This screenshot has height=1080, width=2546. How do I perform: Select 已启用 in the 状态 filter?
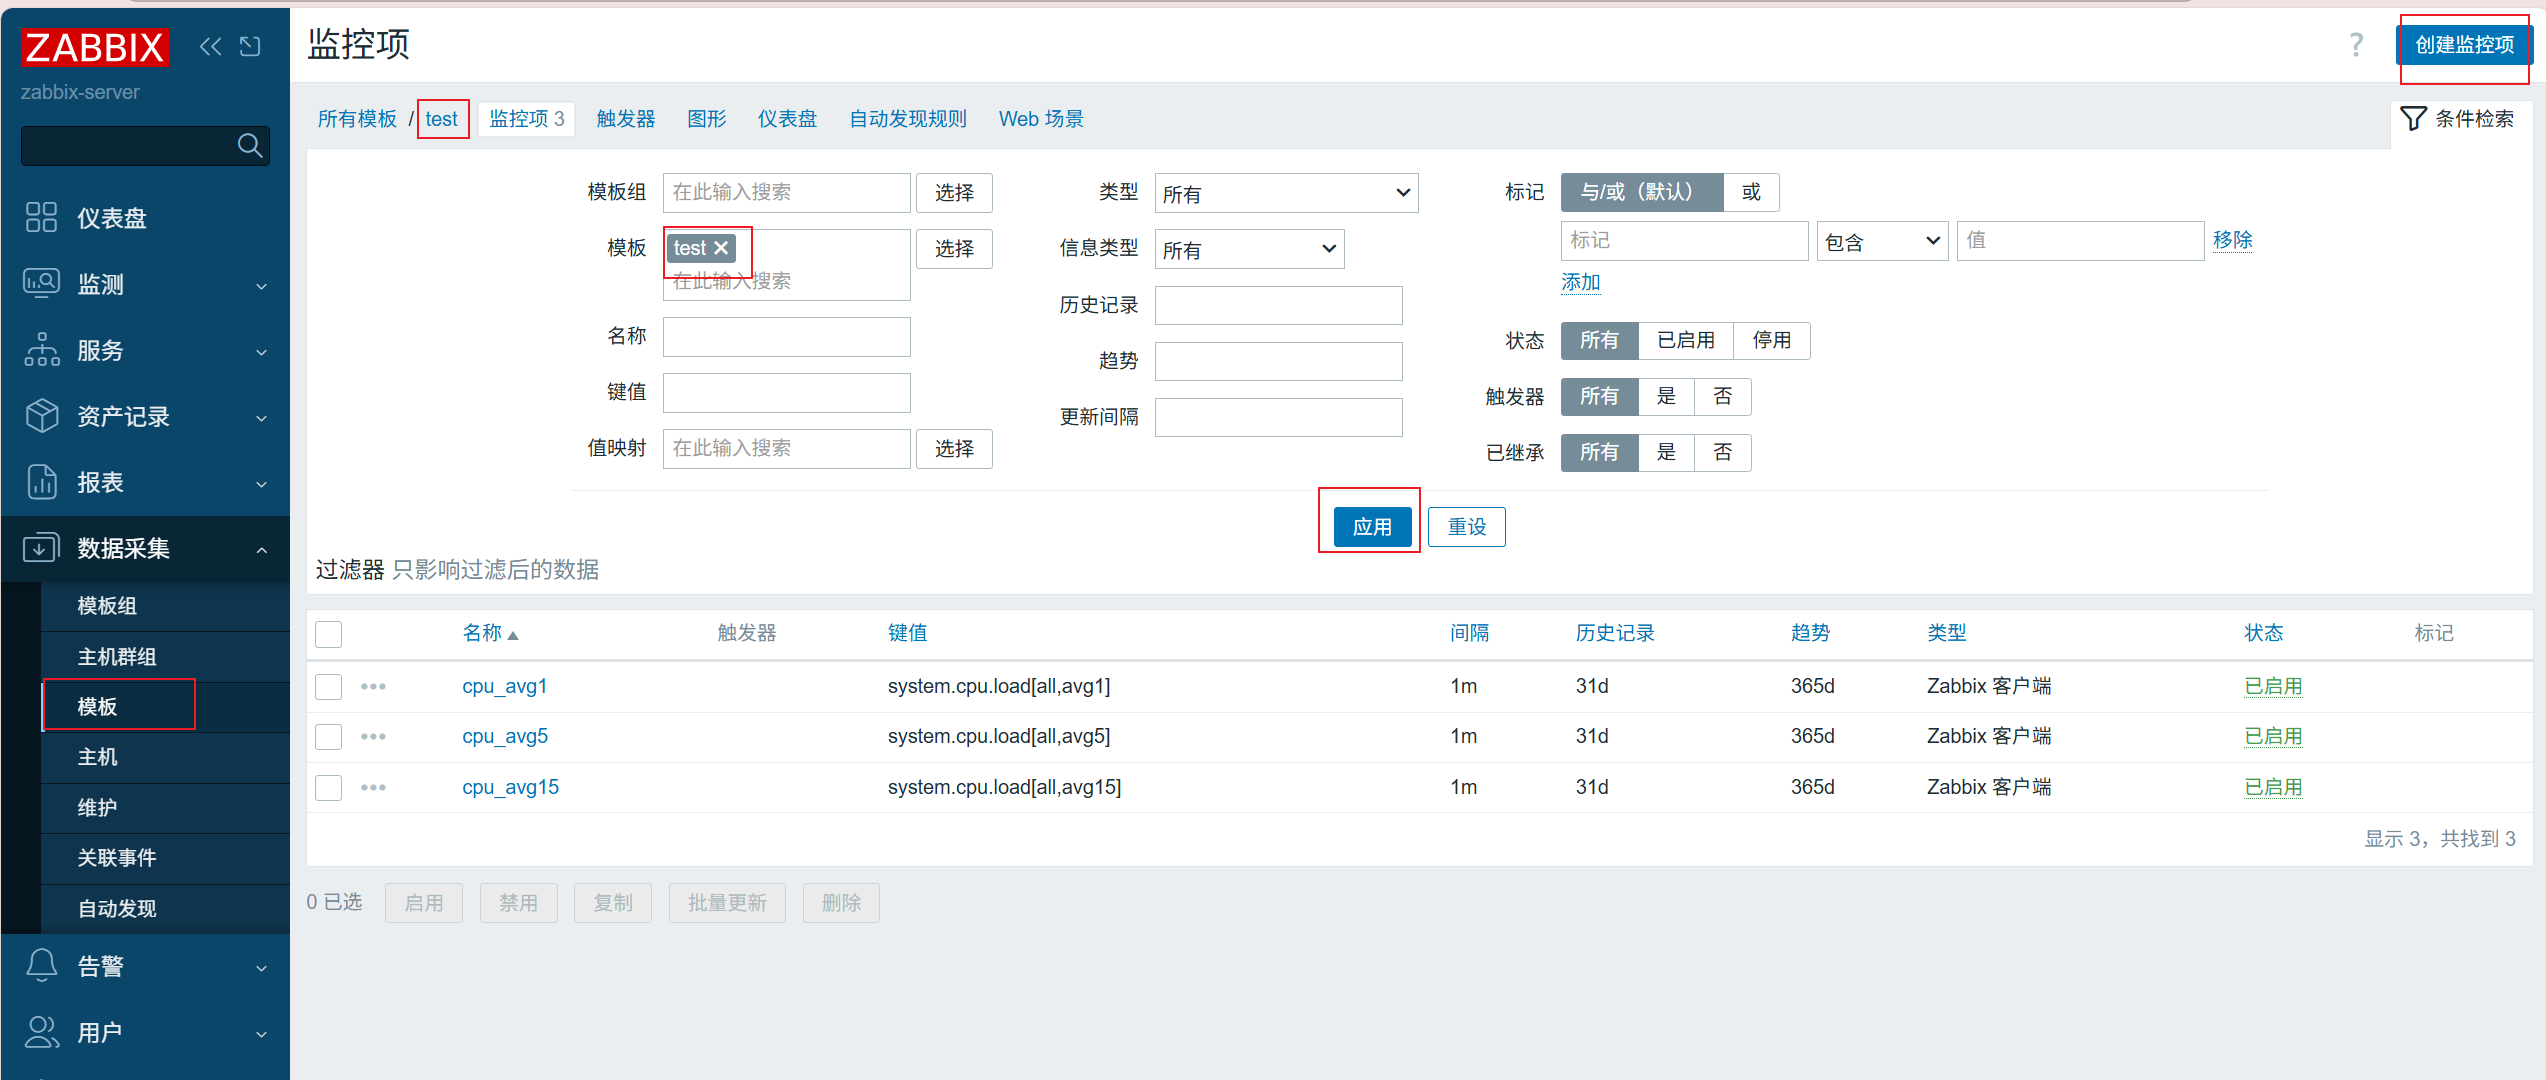(1685, 341)
